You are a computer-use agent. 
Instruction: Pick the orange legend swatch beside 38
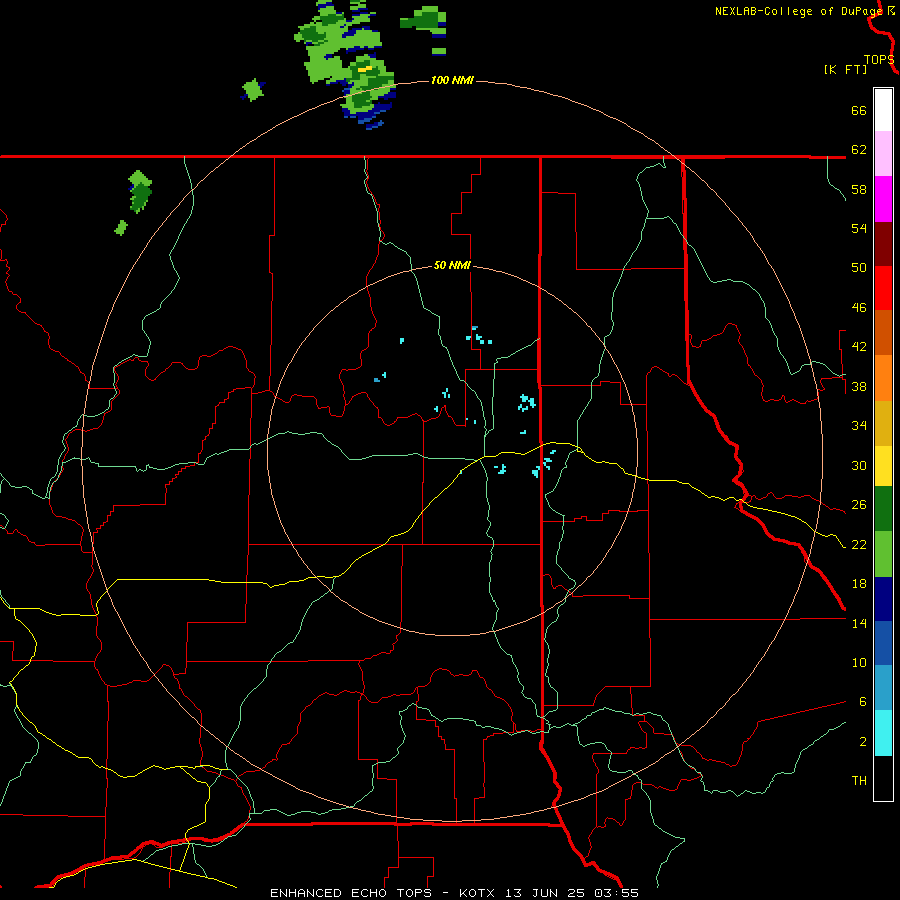[x=883, y=378]
